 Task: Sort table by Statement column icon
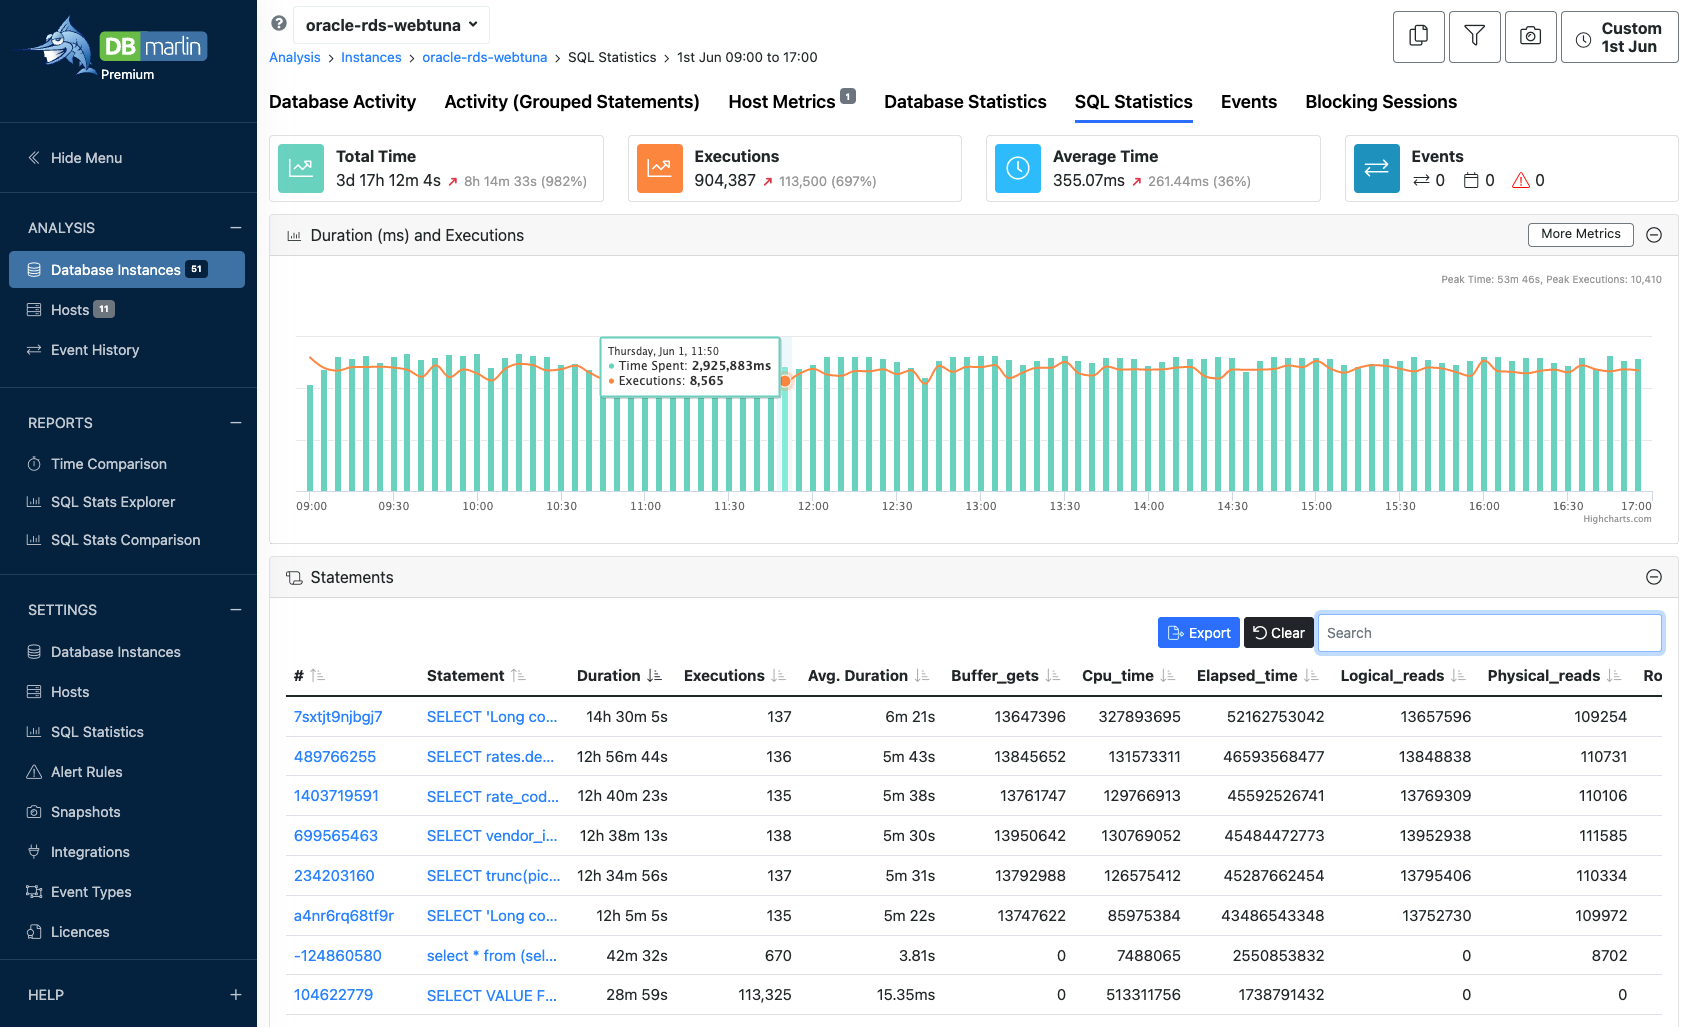(518, 676)
